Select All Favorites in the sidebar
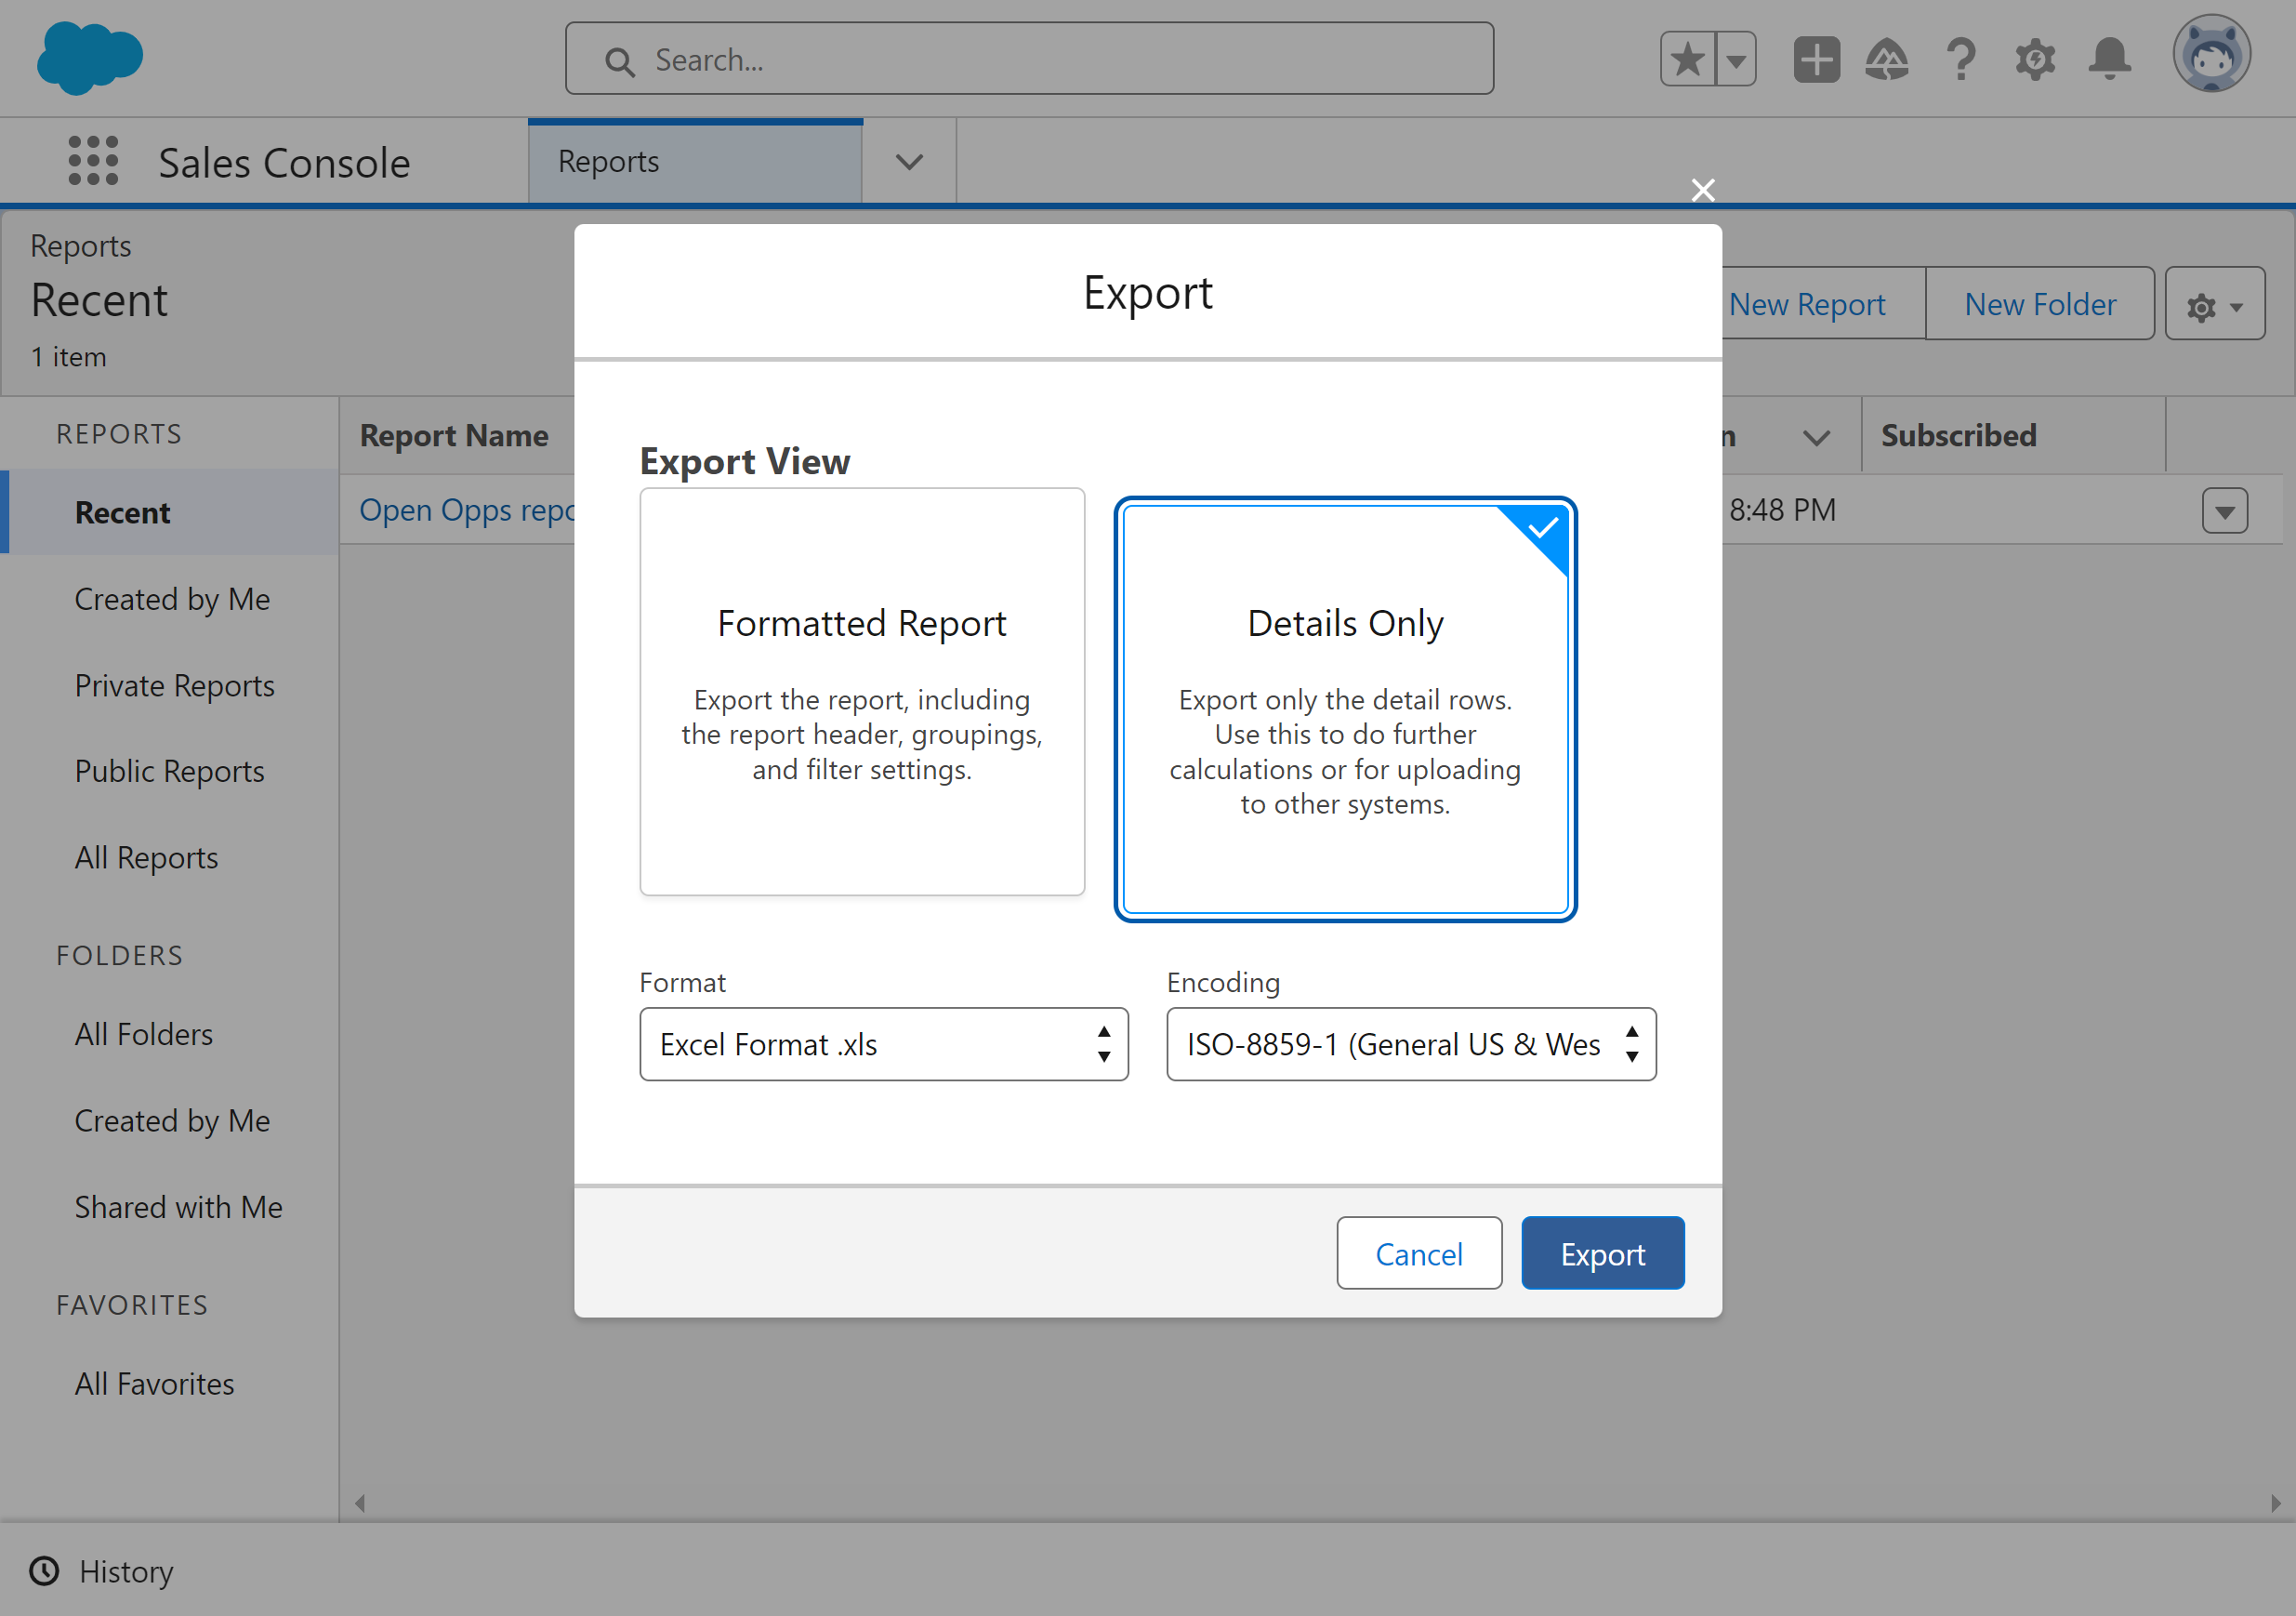This screenshot has height=1616, width=2296. 154,1384
